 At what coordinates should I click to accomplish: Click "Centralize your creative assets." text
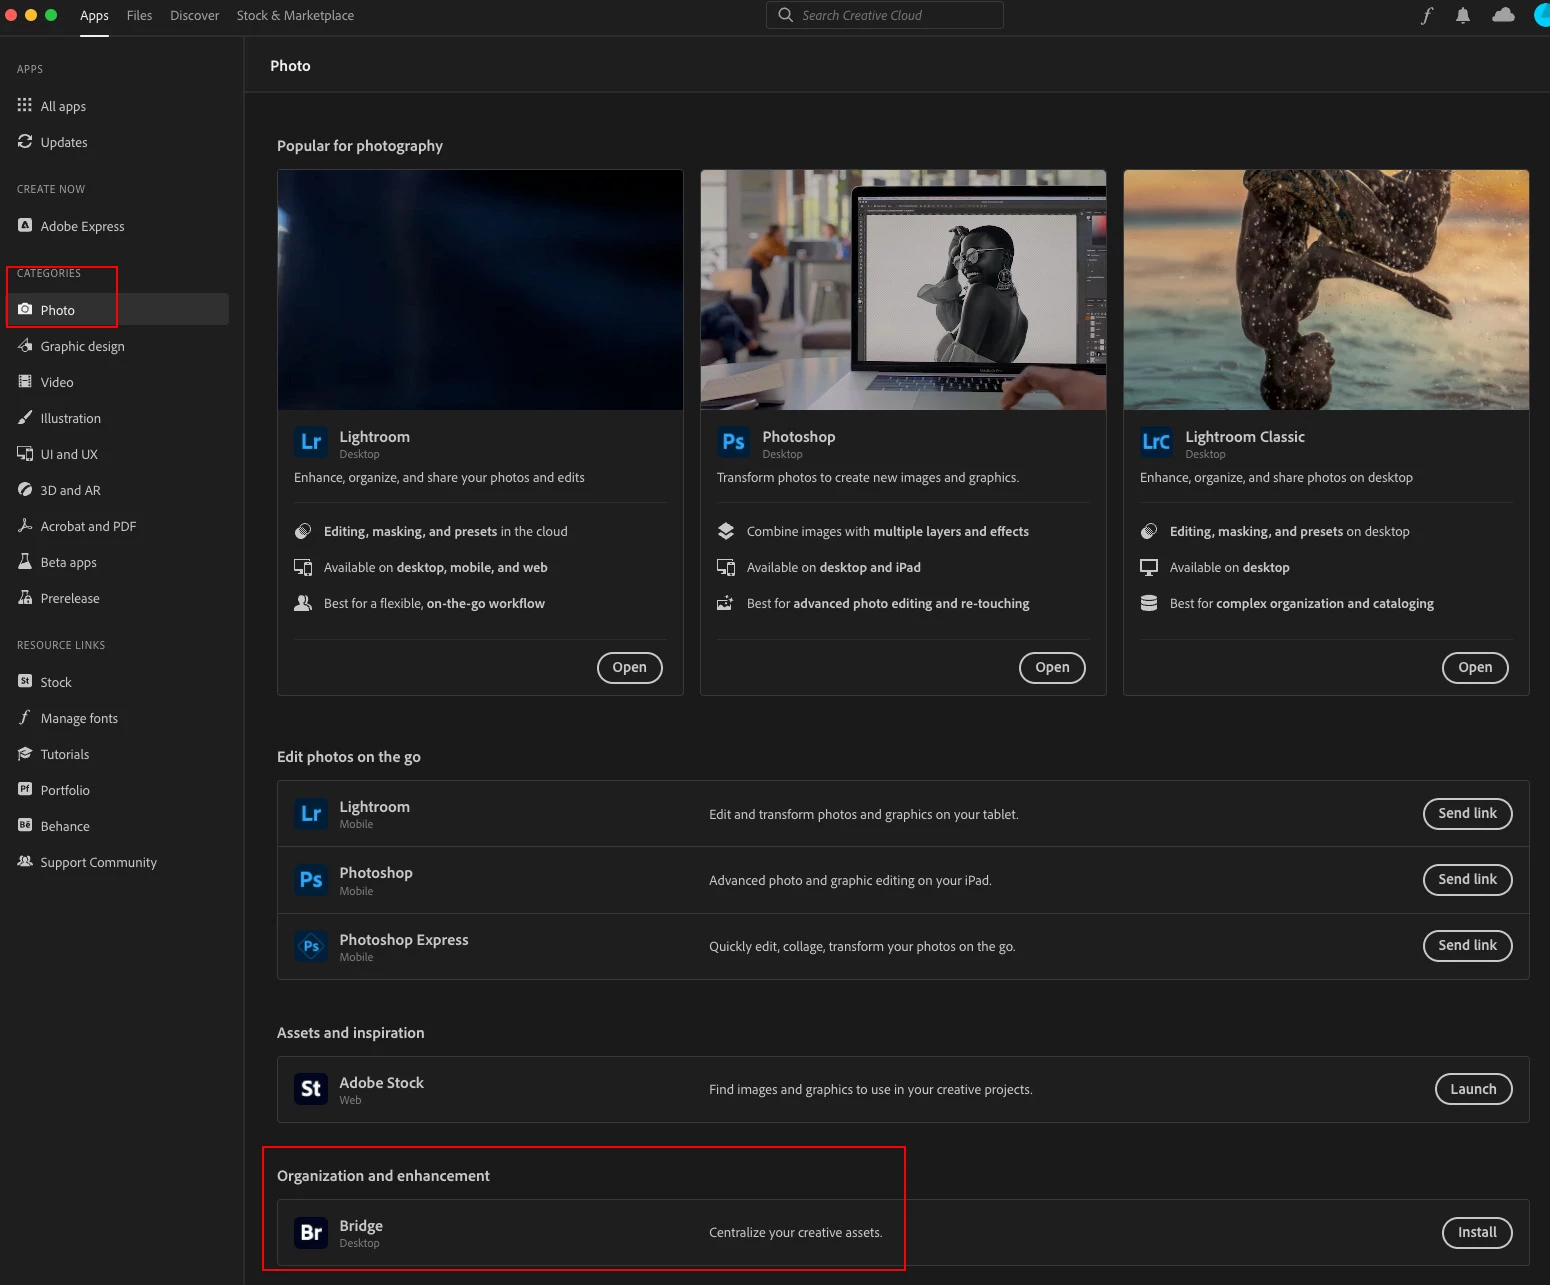796,1233
